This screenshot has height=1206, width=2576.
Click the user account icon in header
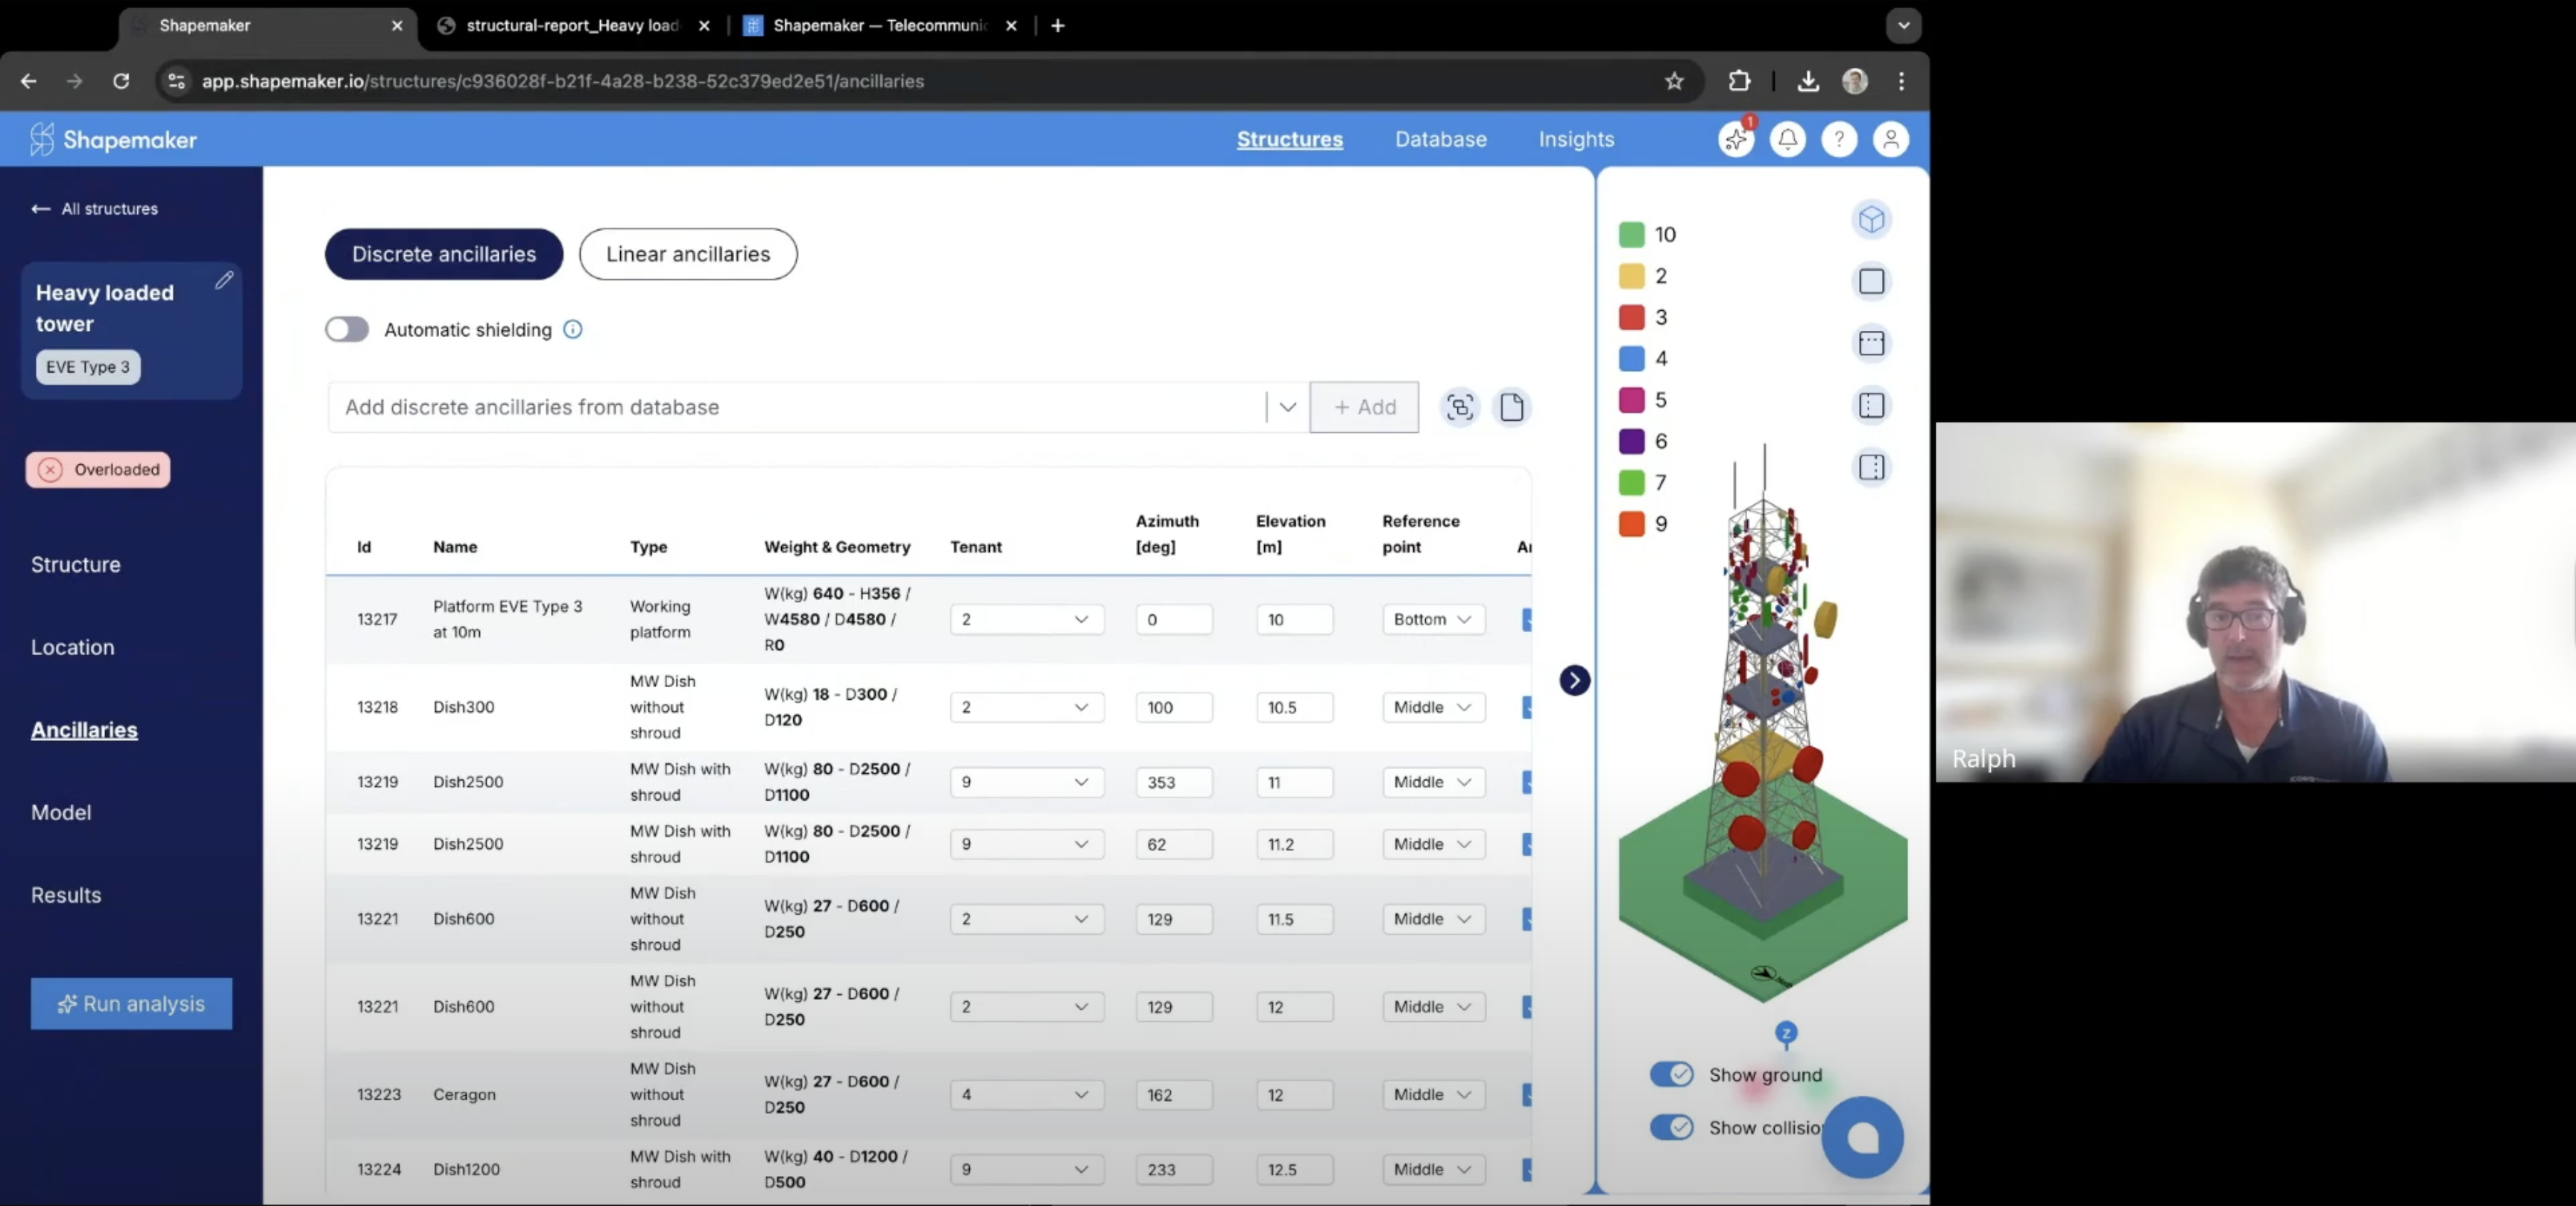coord(1891,139)
